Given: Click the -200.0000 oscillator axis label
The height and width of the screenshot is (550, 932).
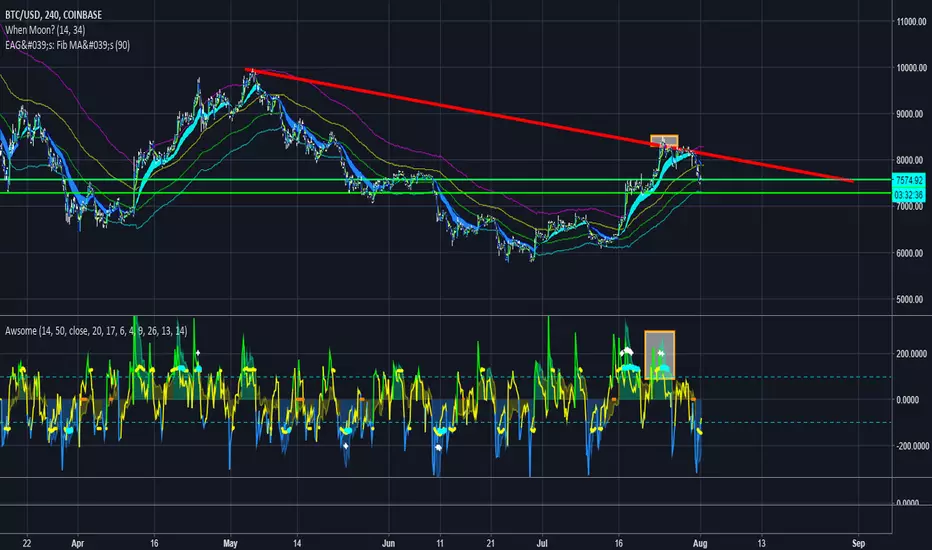Looking at the screenshot, I should tap(911, 446).
